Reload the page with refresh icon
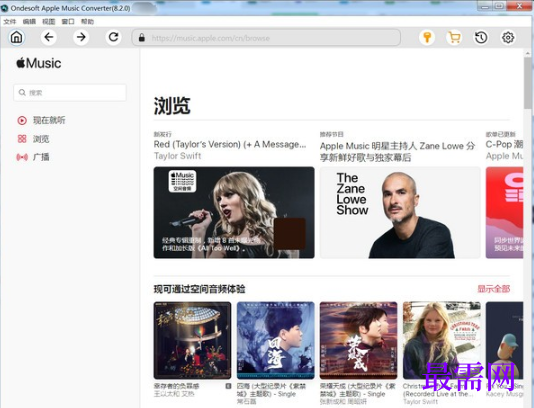This screenshot has height=408, width=534. [113, 37]
